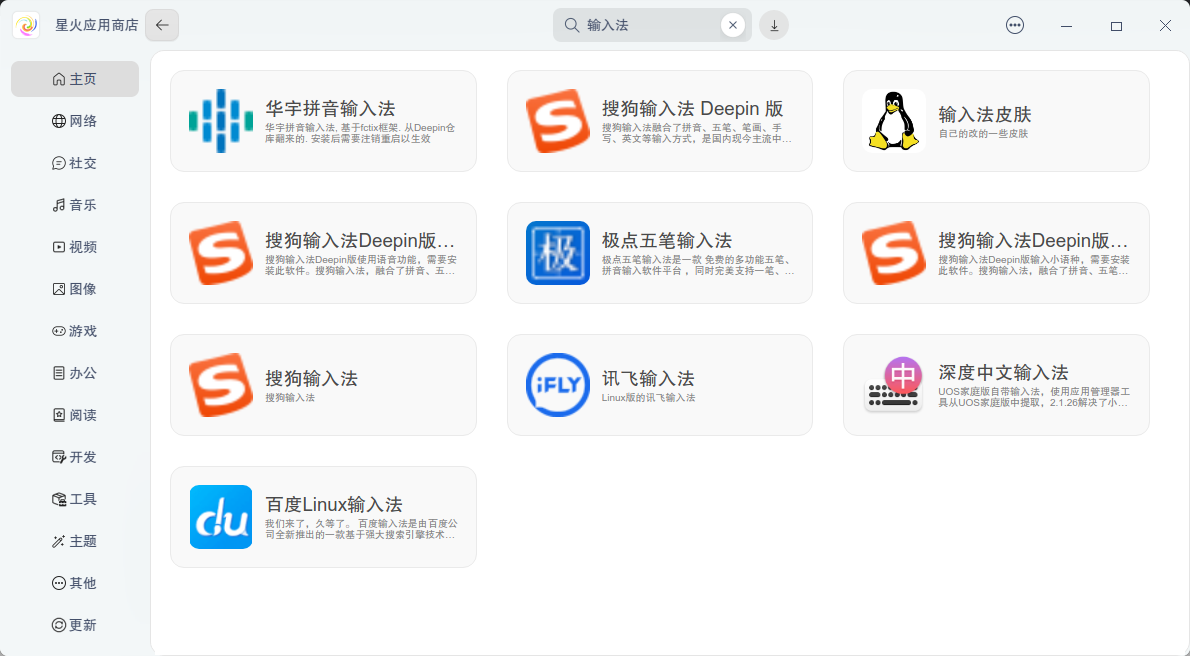Open the 图像 category
The height and width of the screenshot is (656, 1190).
point(75,288)
